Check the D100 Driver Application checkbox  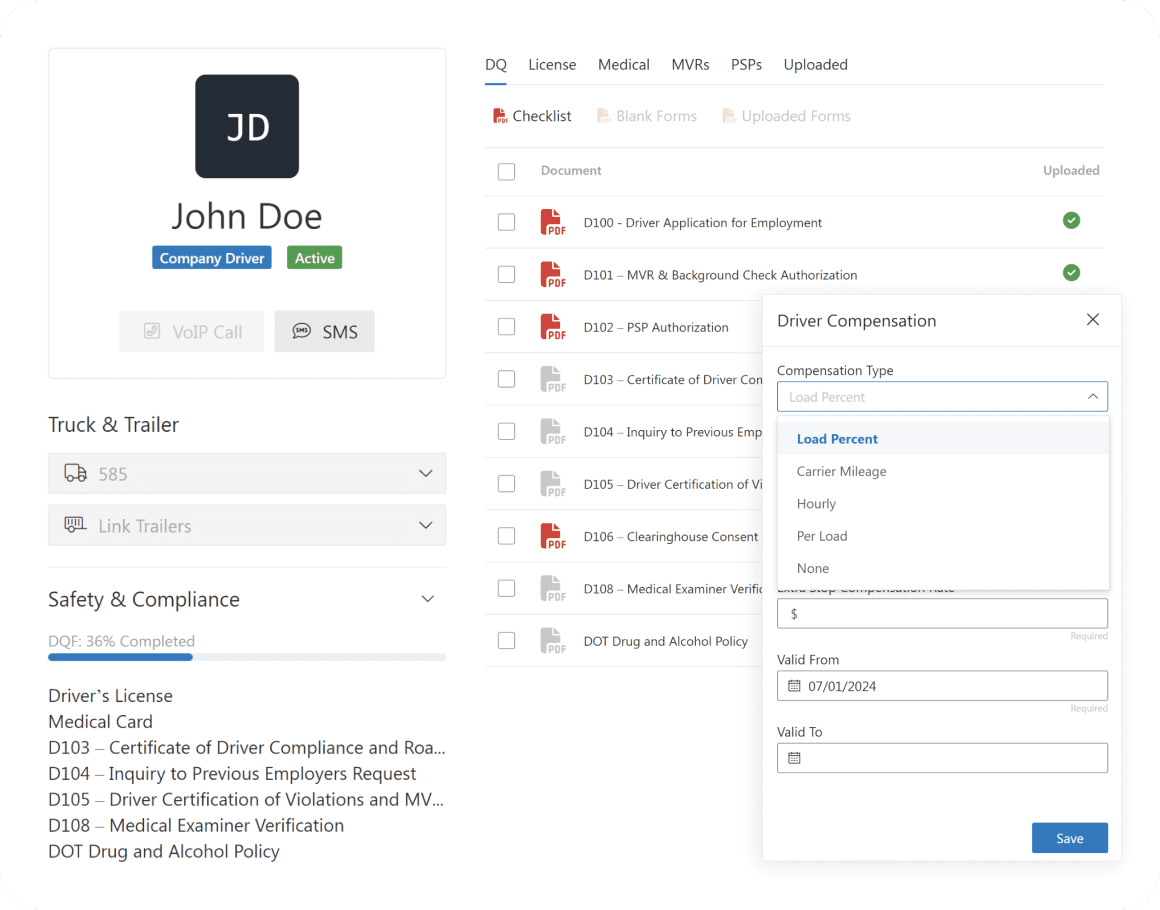click(506, 222)
